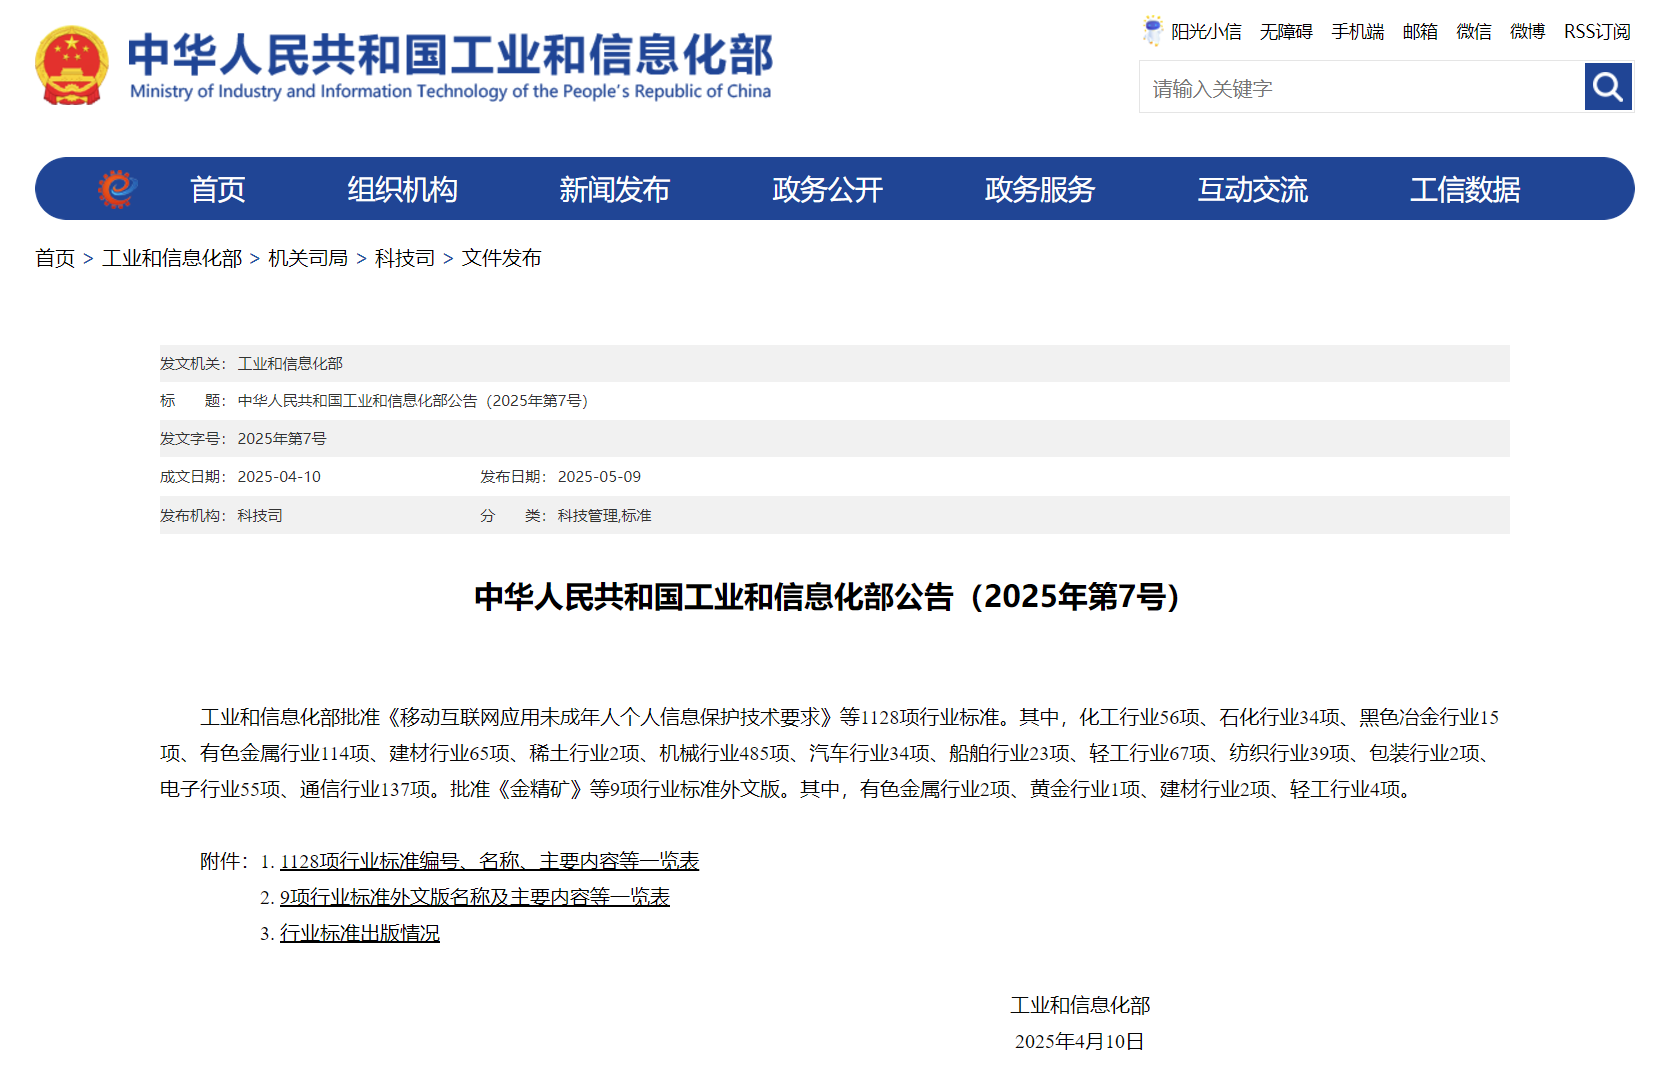Click the 阳光小信 assistant icon

pyautogui.click(x=1152, y=30)
